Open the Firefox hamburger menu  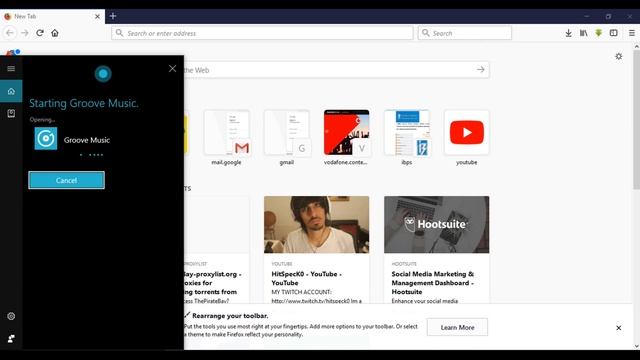click(631, 33)
